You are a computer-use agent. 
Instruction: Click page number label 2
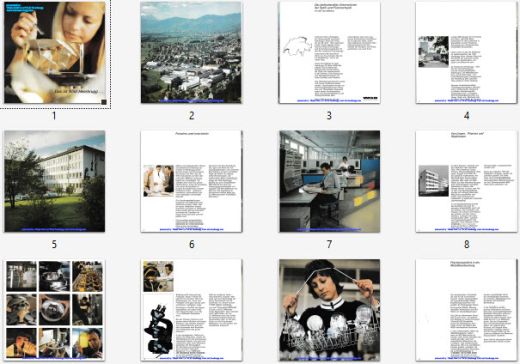pyautogui.click(x=192, y=116)
